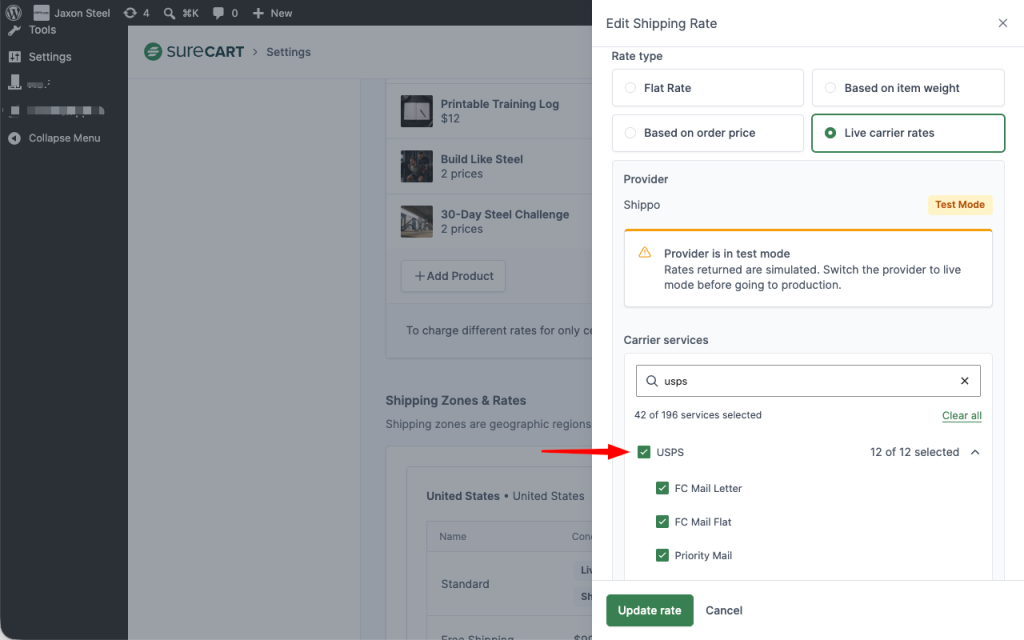The height and width of the screenshot is (640, 1024).
Task: Click Update rate button
Action: [x=649, y=610]
